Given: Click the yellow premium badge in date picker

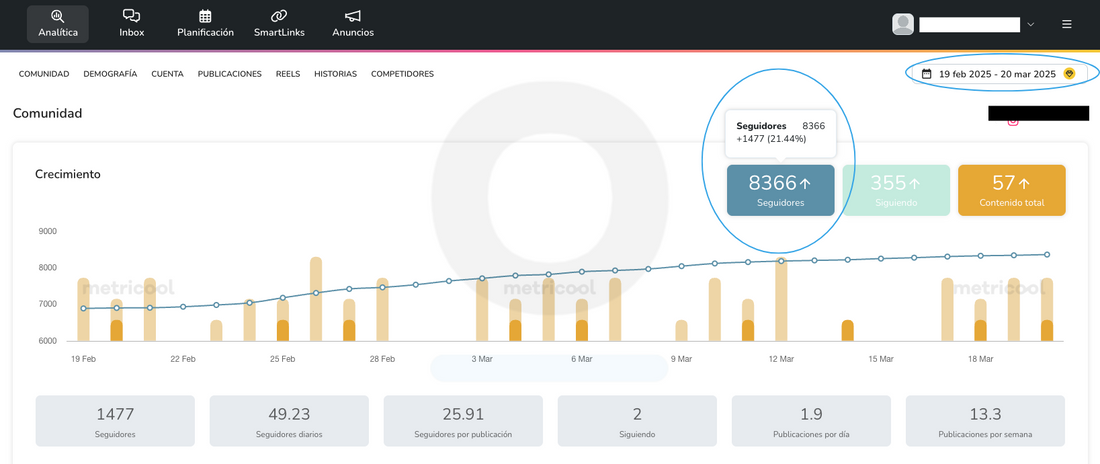Looking at the screenshot, I should 1069,74.
